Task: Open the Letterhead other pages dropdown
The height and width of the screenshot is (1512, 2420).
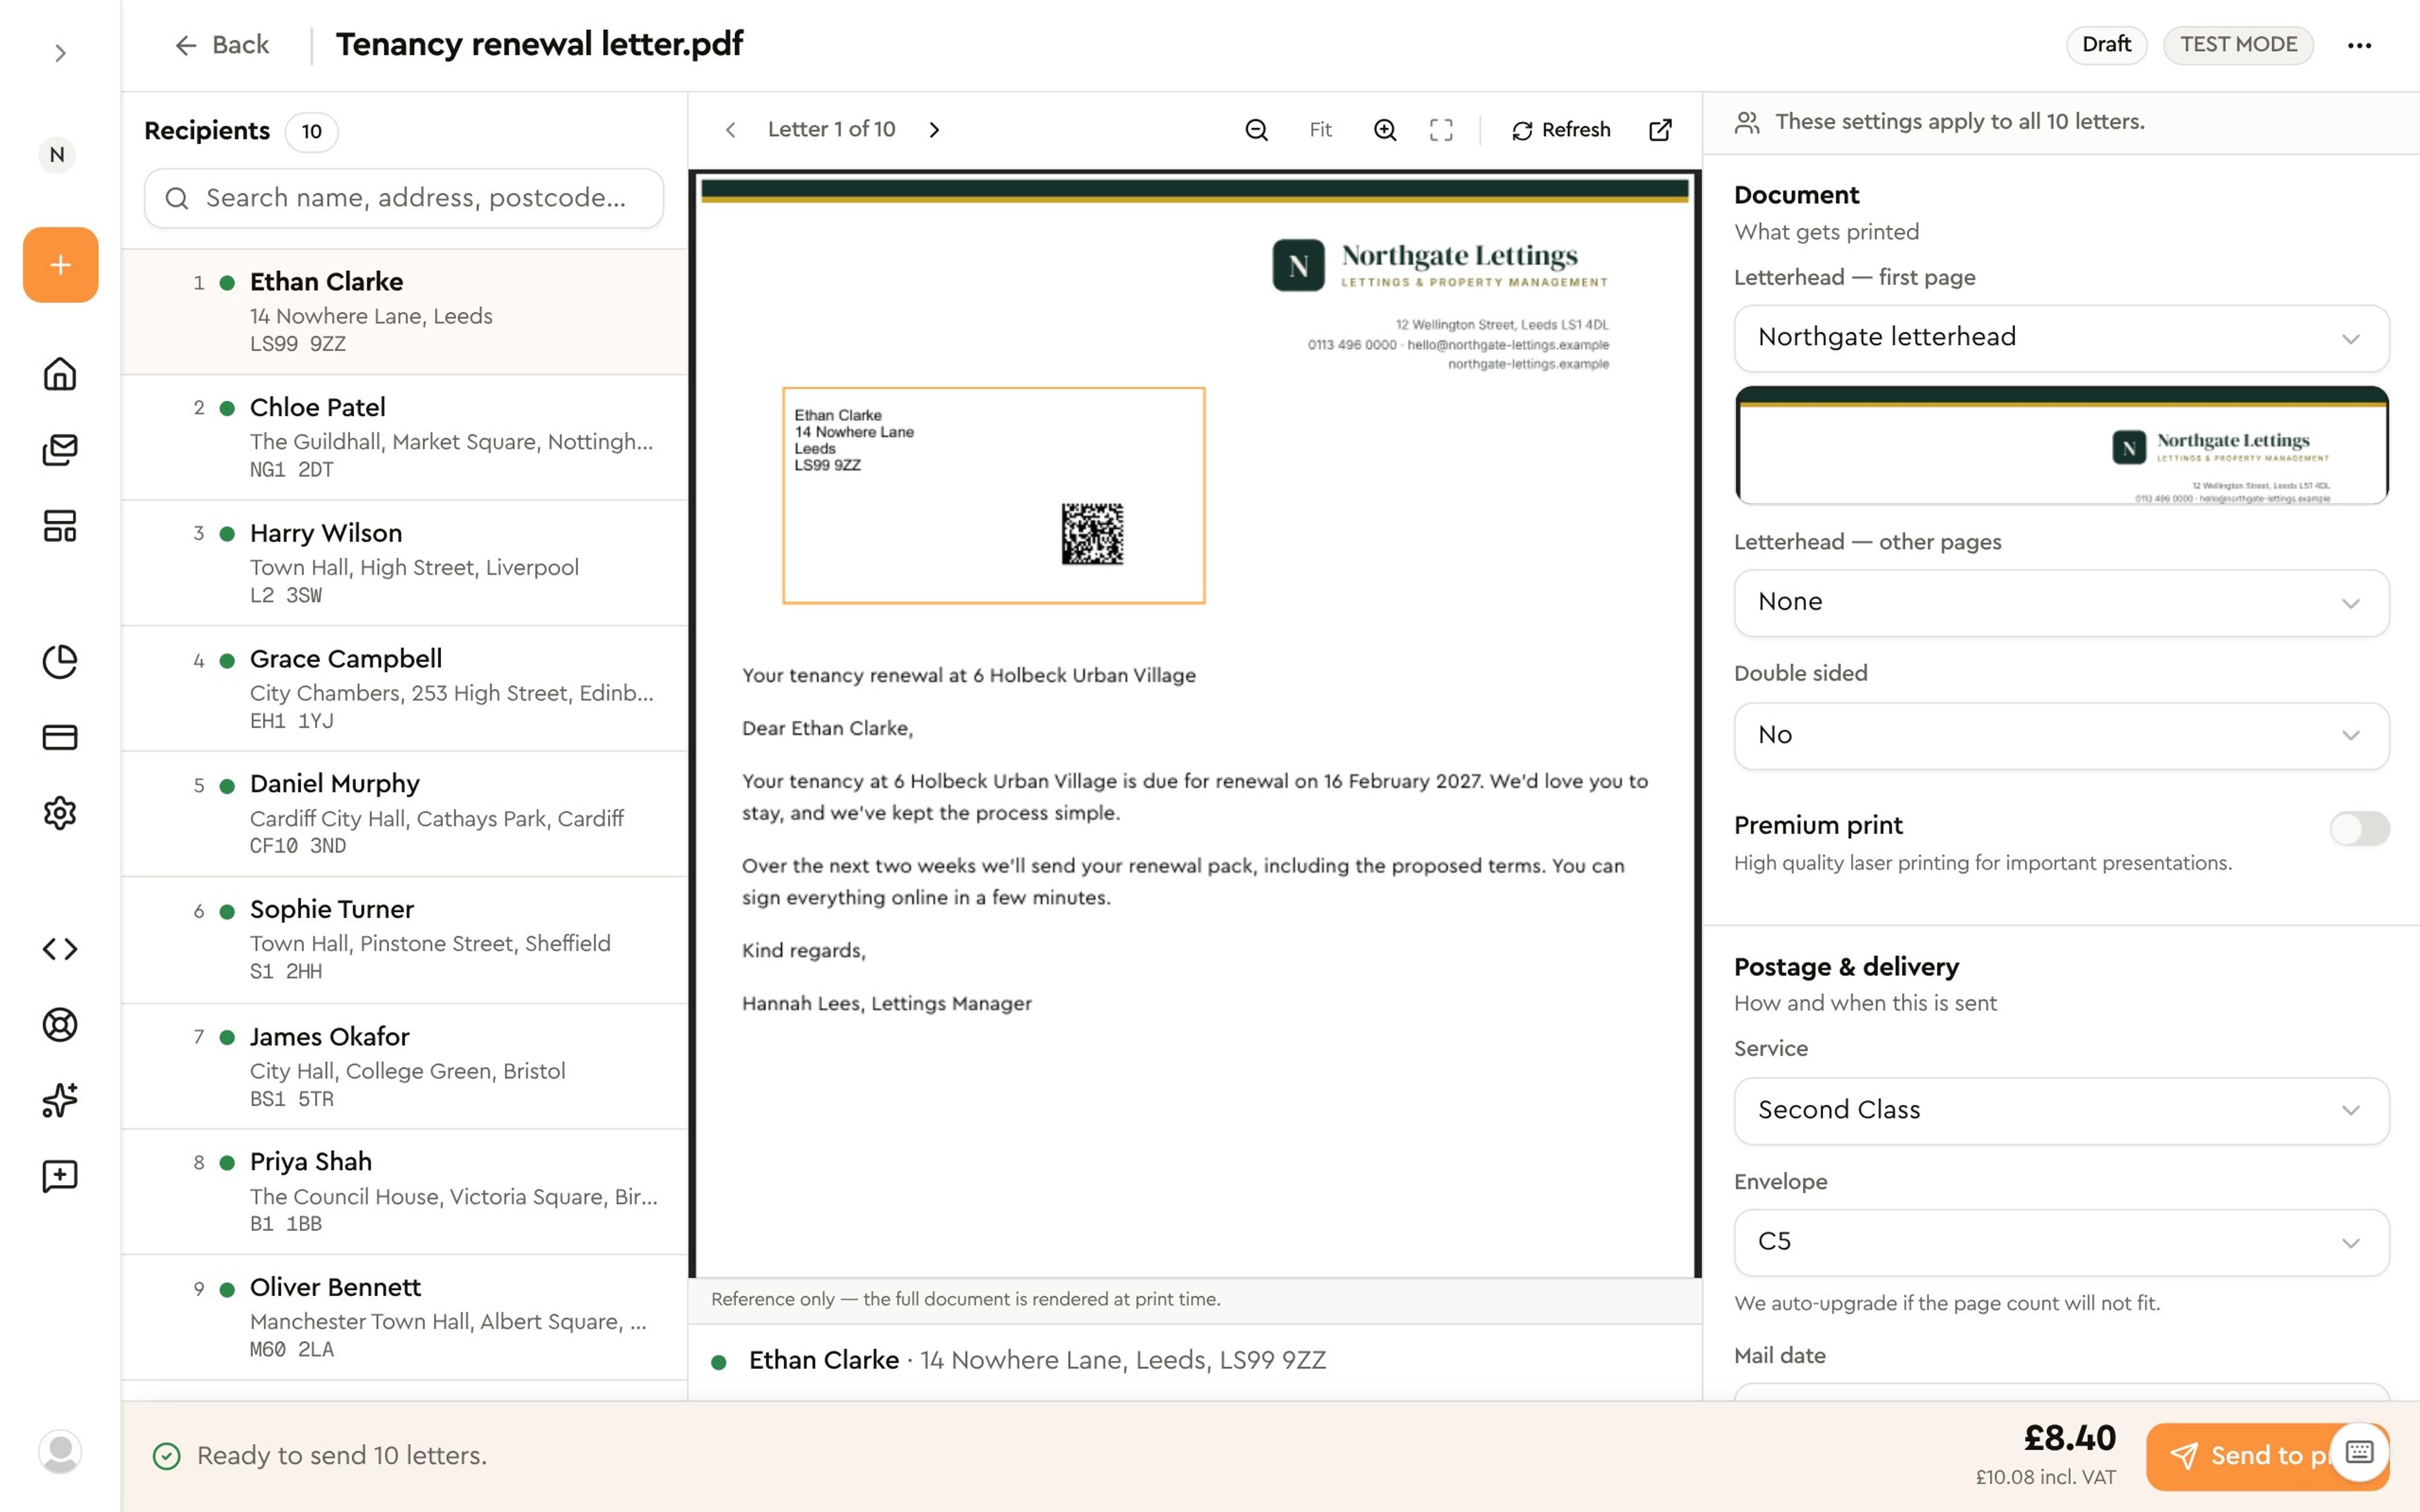Action: (2061, 603)
